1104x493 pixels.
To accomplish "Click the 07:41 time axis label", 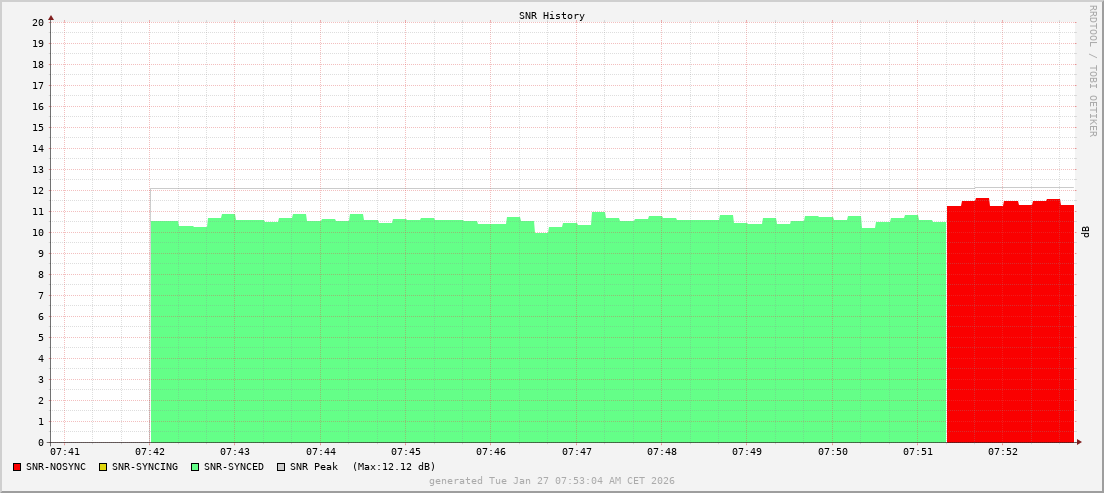I will 65,452.
